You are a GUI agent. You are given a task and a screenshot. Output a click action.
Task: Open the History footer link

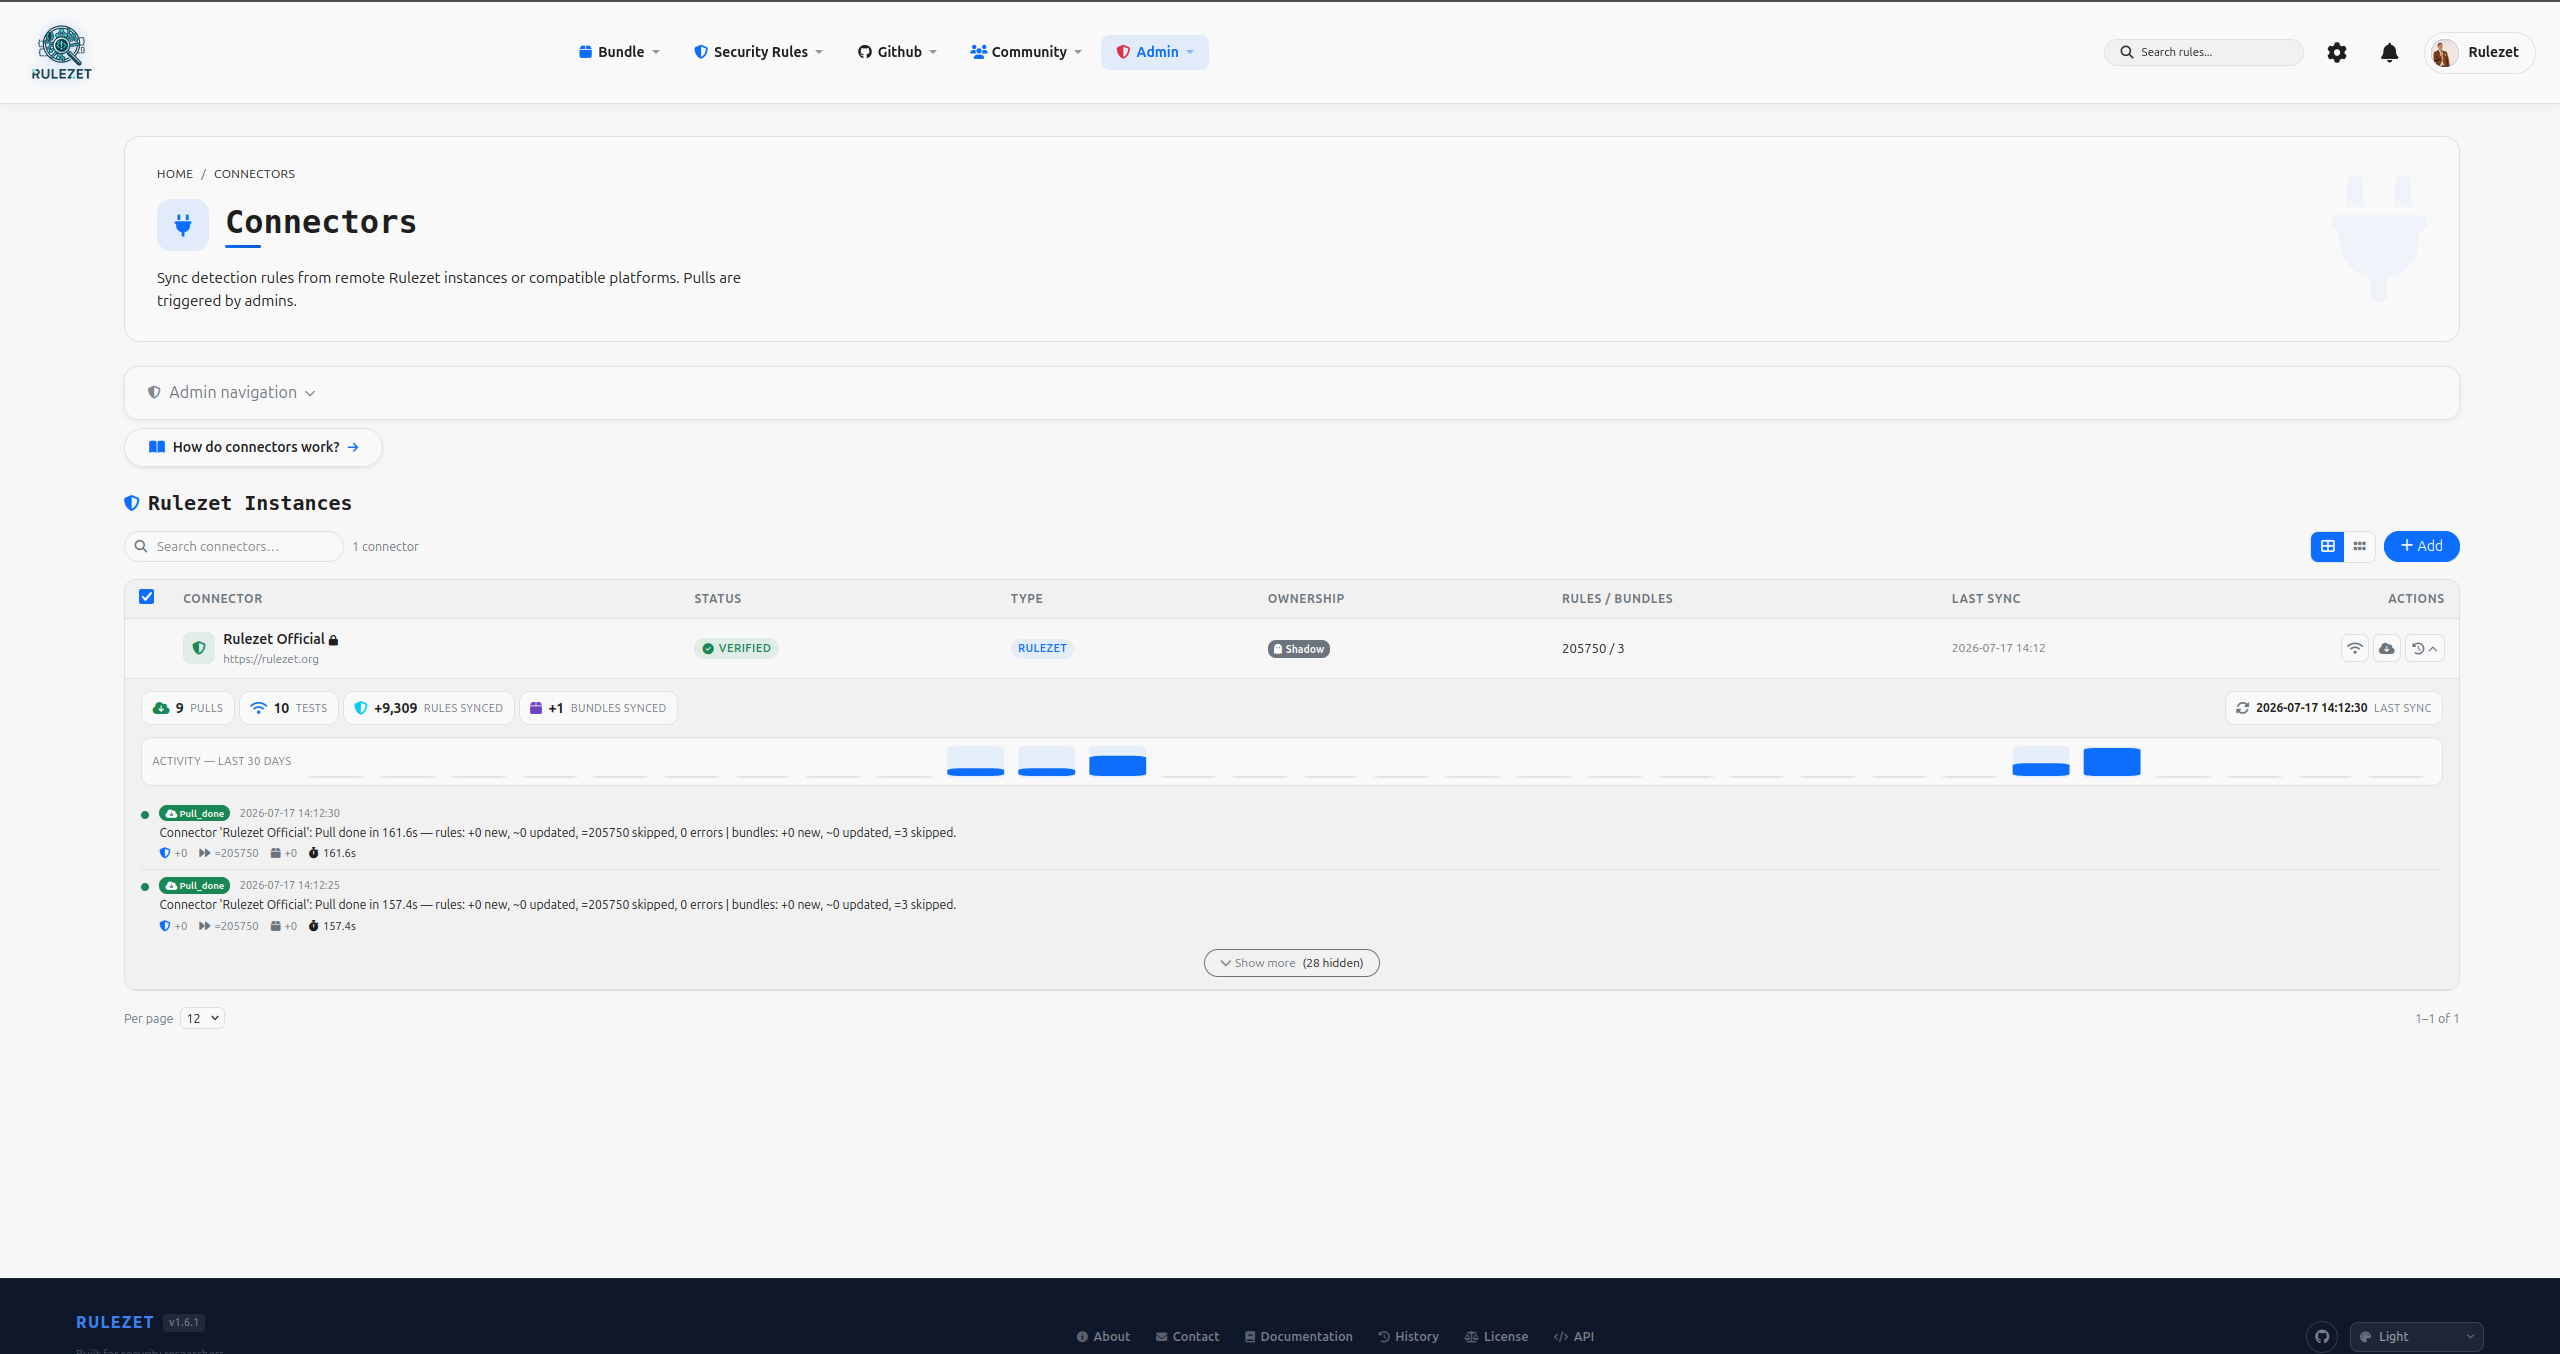click(1408, 1336)
